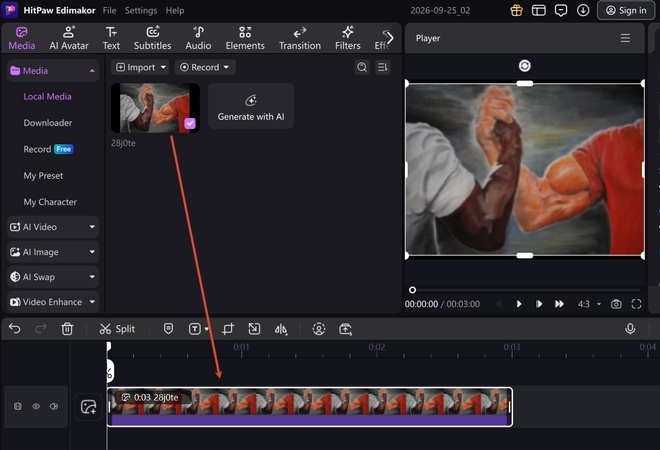Delete the selected clip with trash icon
This screenshot has height=450, width=660.
click(67, 329)
